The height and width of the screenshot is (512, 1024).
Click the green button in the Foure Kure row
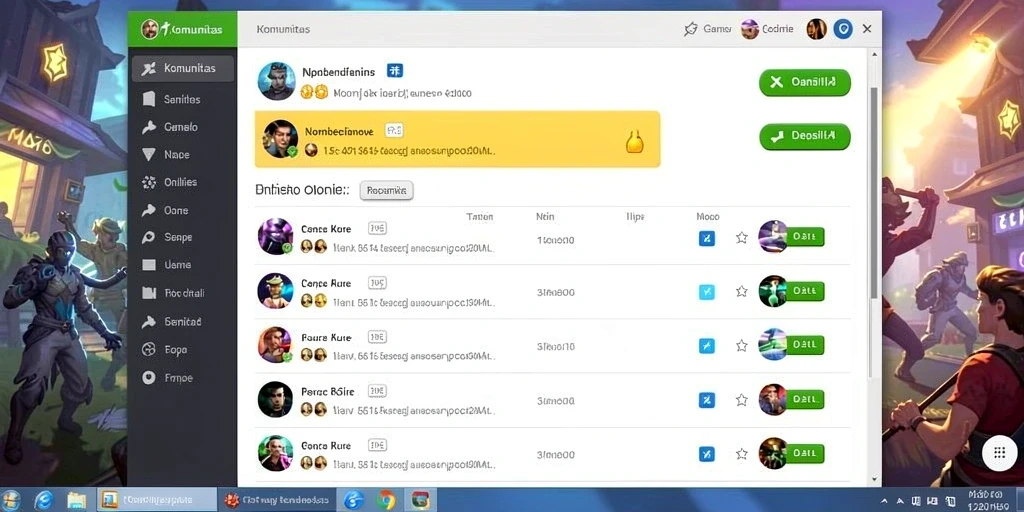coord(805,345)
